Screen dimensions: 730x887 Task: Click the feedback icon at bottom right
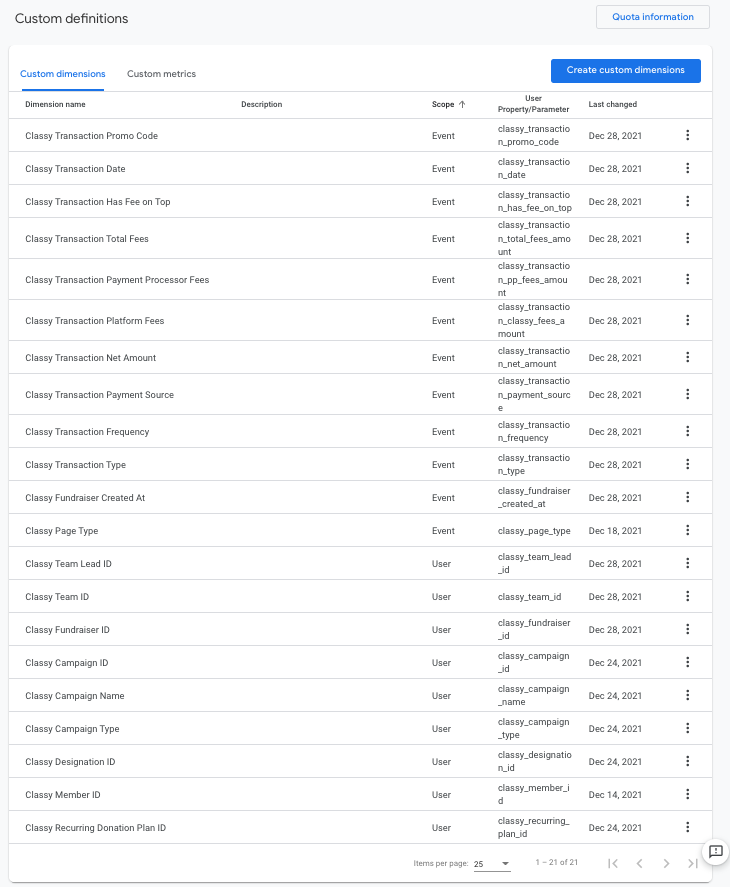point(716,851)
